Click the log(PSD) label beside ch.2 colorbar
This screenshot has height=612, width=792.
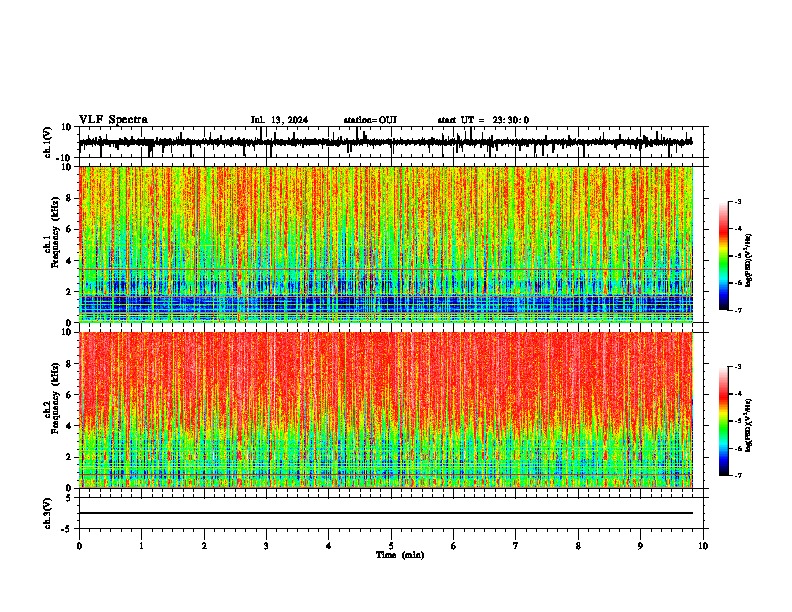749,426
